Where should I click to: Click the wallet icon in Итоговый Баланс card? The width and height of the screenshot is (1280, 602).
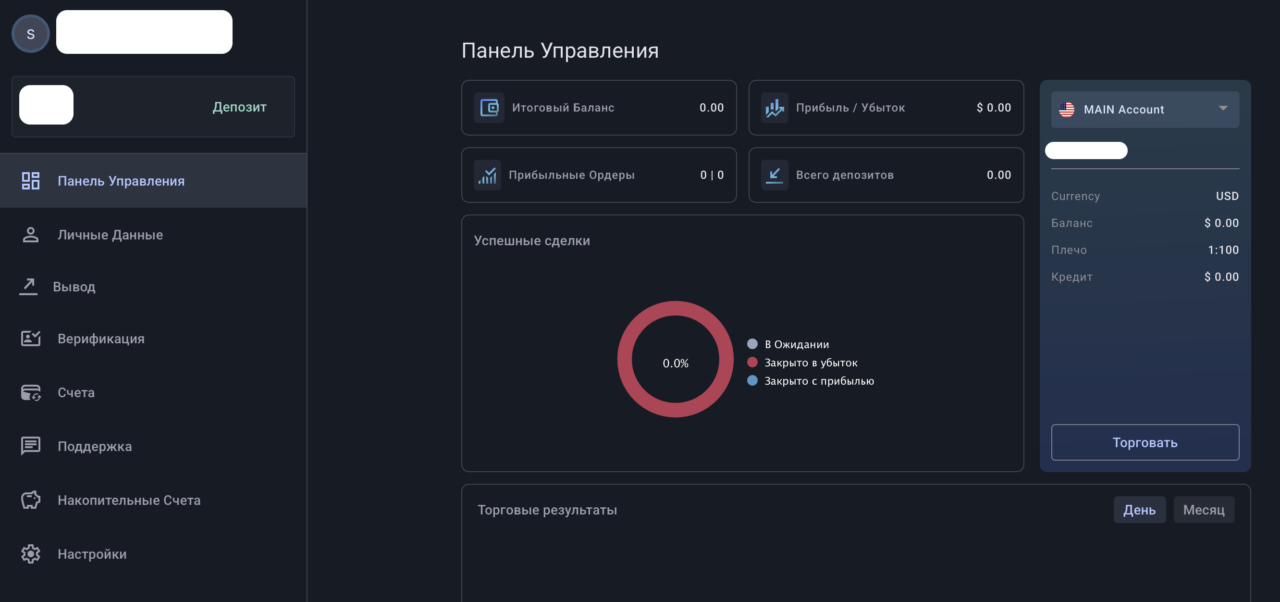coord(488,108)
